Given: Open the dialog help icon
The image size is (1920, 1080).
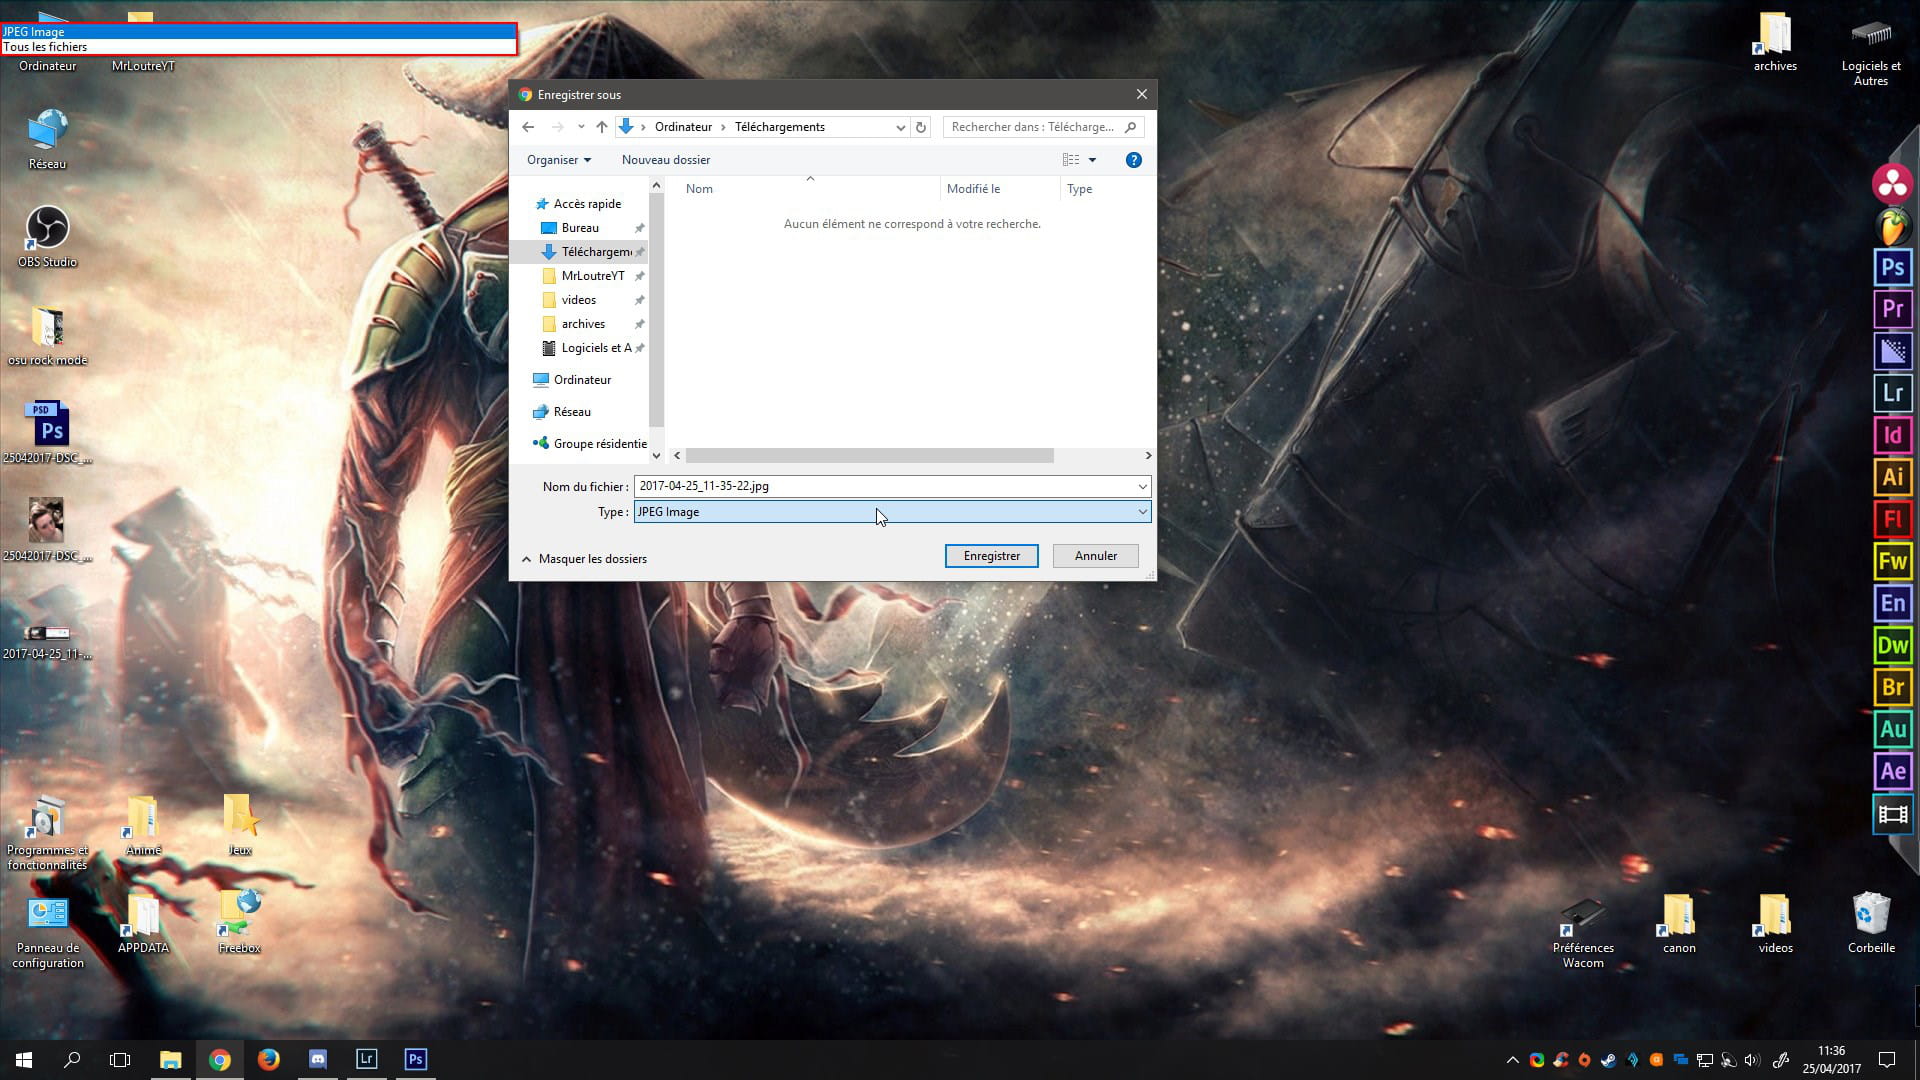Looking at the screenshot, I should (x=1133, y=160).
